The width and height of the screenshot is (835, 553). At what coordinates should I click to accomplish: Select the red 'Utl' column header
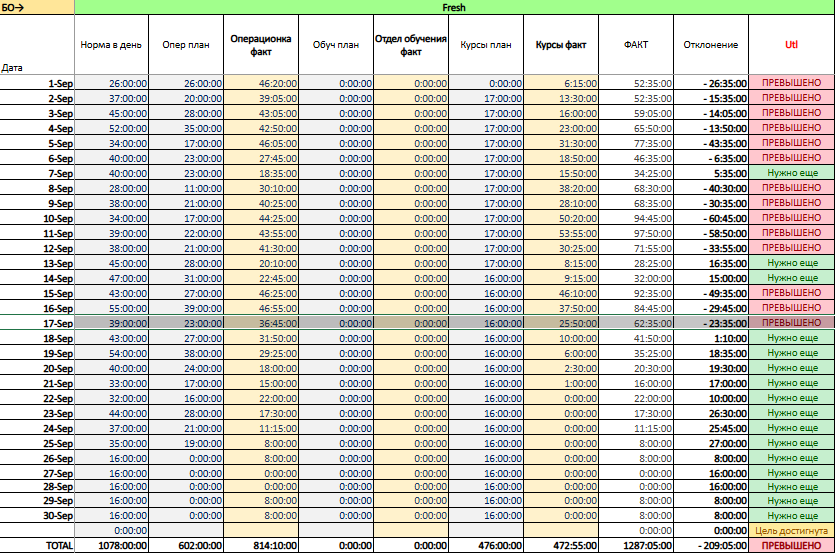tap(791, 45)
